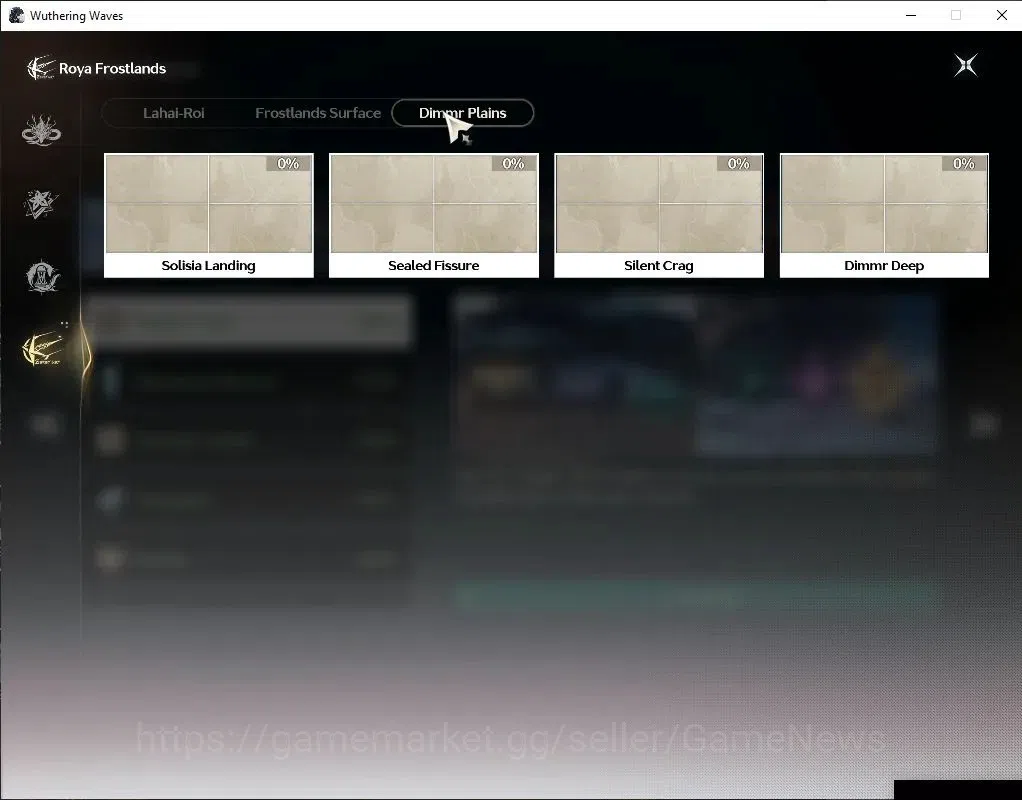Switch to the Lahai-Roi tab

173,113
